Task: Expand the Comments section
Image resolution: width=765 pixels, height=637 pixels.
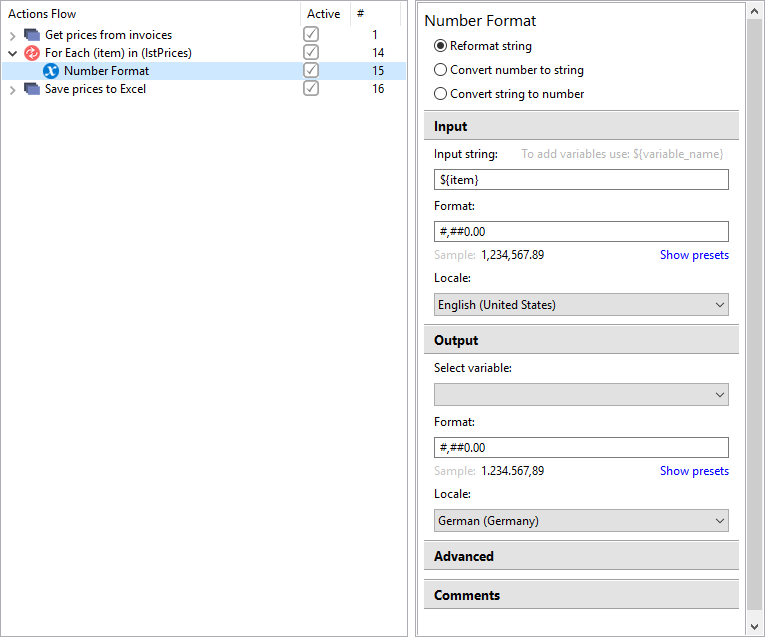Action: coord(581,596)
